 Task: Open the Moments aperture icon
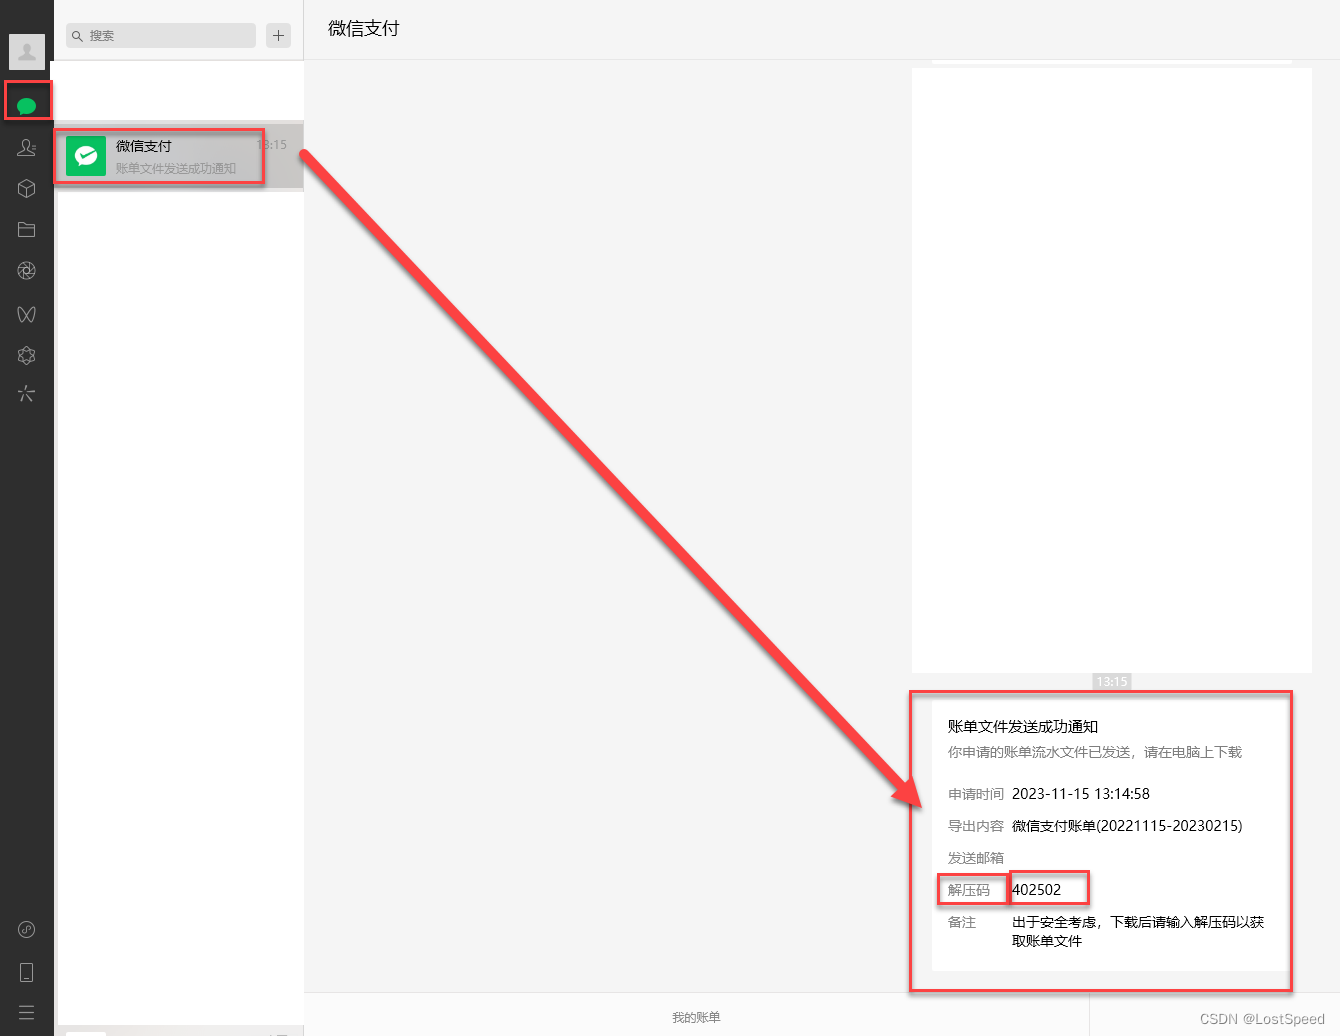pyautogui.click(x=27, y=270)
